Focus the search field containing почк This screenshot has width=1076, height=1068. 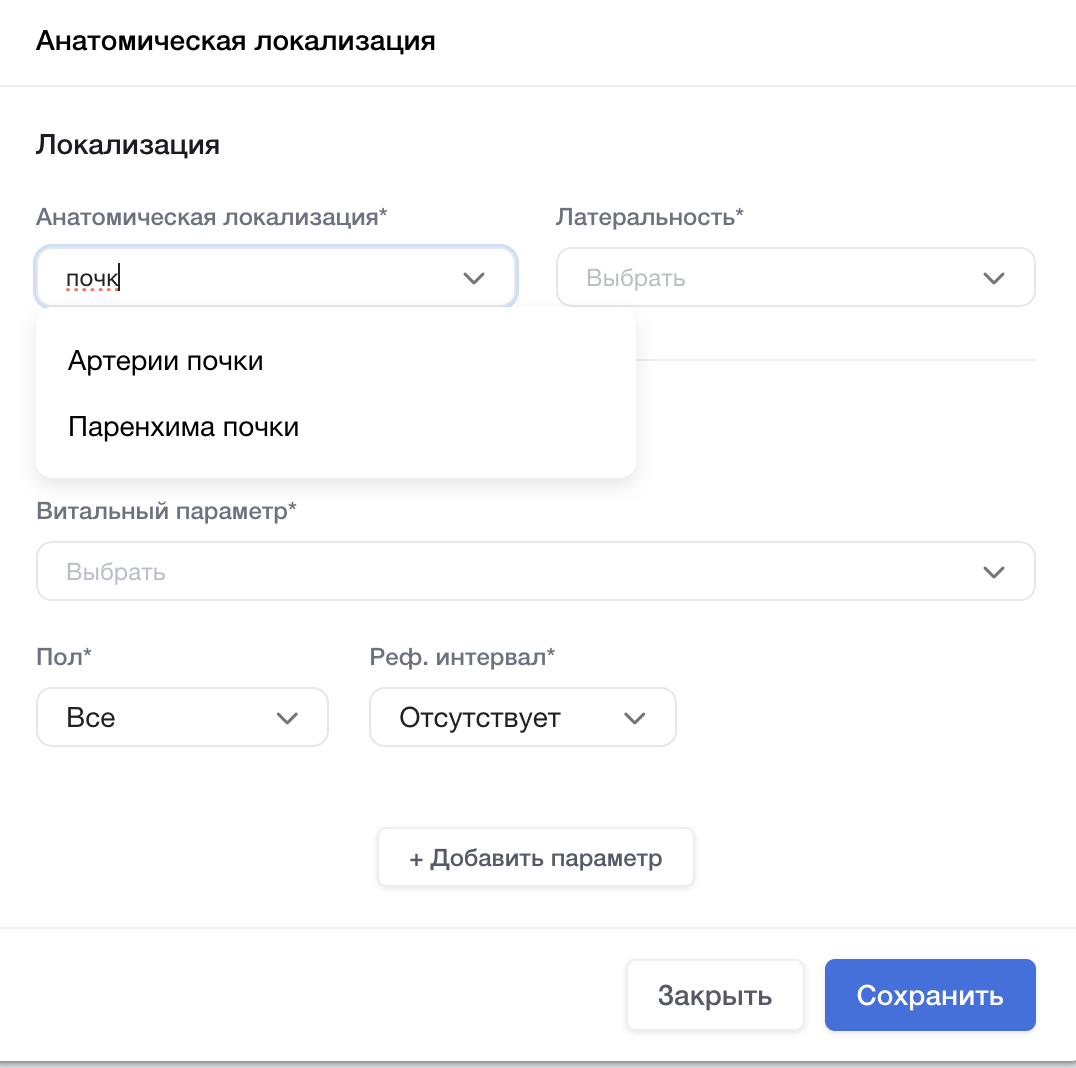(x=250, y=278)
